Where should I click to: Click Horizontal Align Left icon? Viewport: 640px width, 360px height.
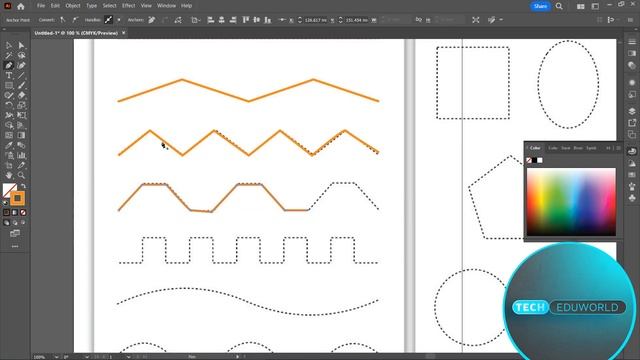coord(211,20)
